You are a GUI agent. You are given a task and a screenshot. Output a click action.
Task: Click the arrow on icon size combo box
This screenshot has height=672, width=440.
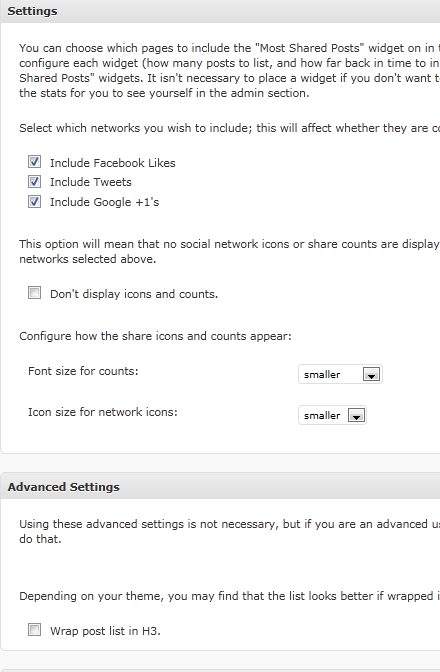(x=356, y=416)
